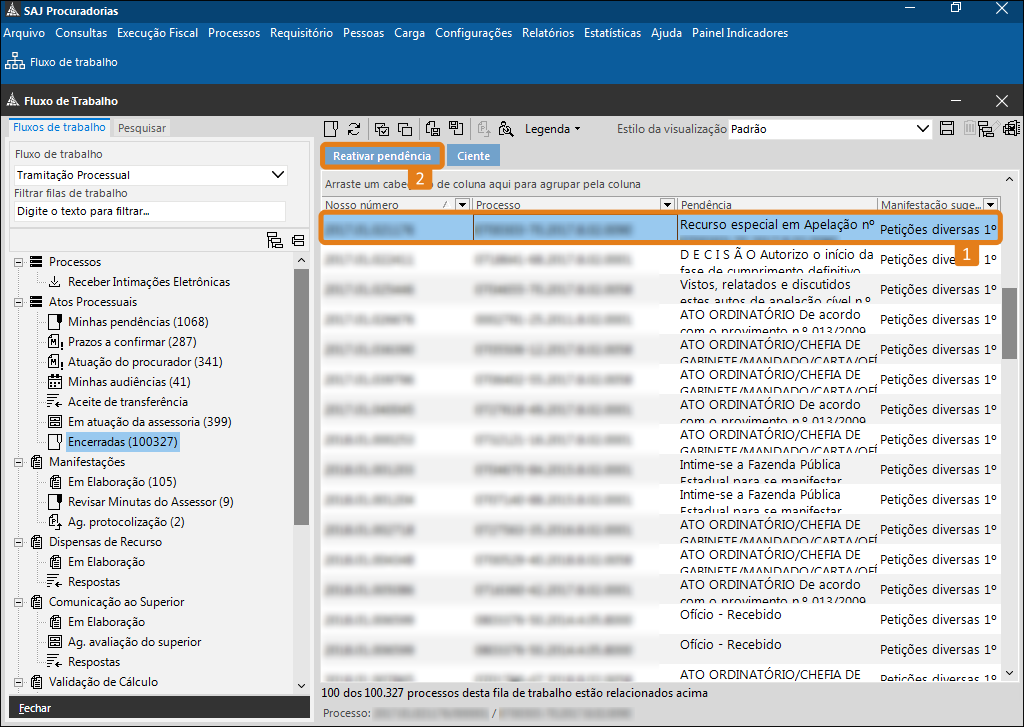
Task: Click the select all checked-boxes toolbar icon
Action: click(x=381, y=129)
